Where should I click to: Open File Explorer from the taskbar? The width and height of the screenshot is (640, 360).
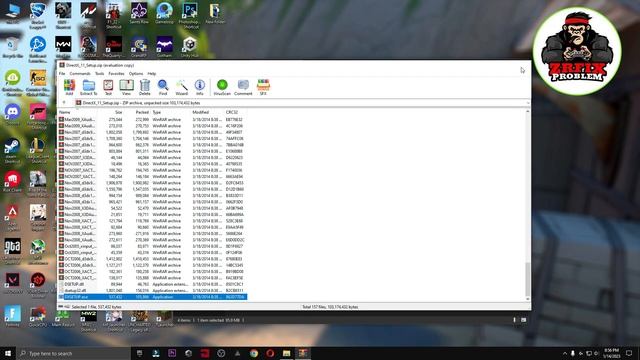[x=287, y=353]
